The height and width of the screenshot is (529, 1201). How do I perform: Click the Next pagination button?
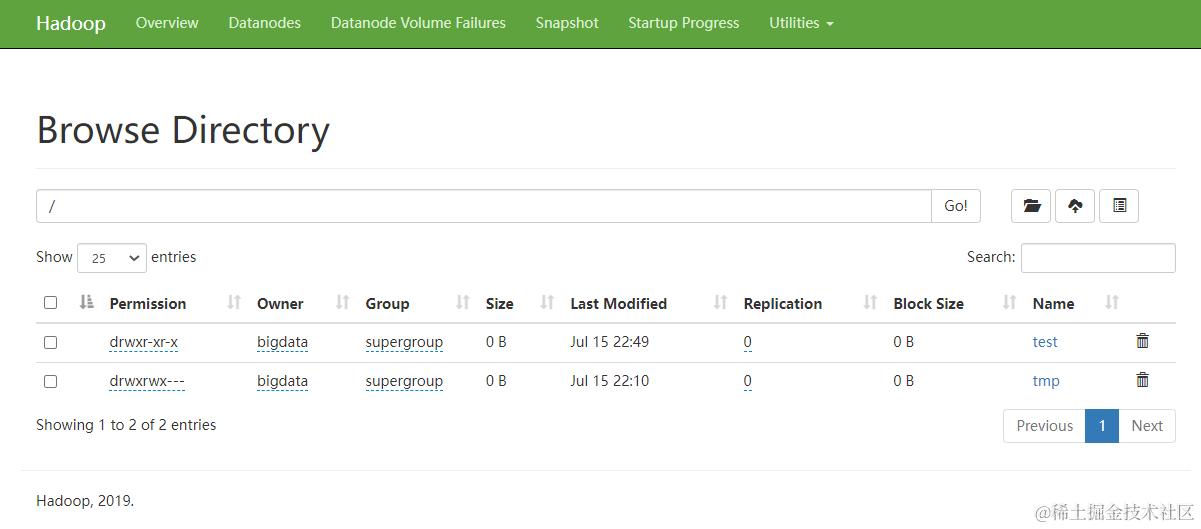tap(1147, 426)
